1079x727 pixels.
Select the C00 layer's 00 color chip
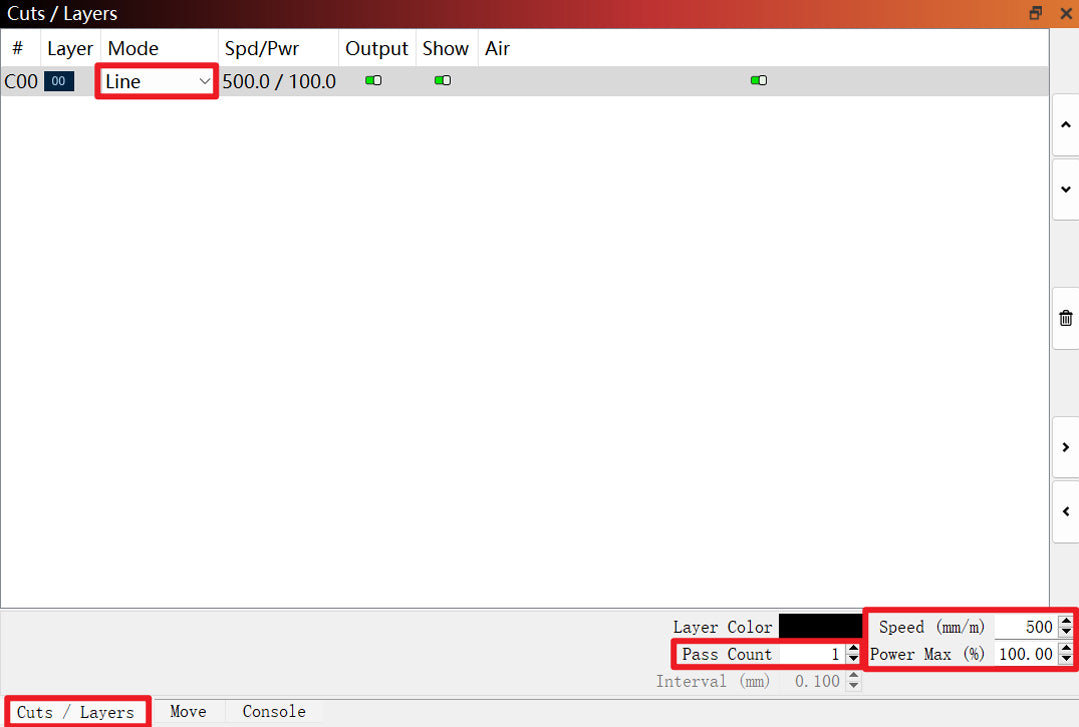[x=59, y=81]
